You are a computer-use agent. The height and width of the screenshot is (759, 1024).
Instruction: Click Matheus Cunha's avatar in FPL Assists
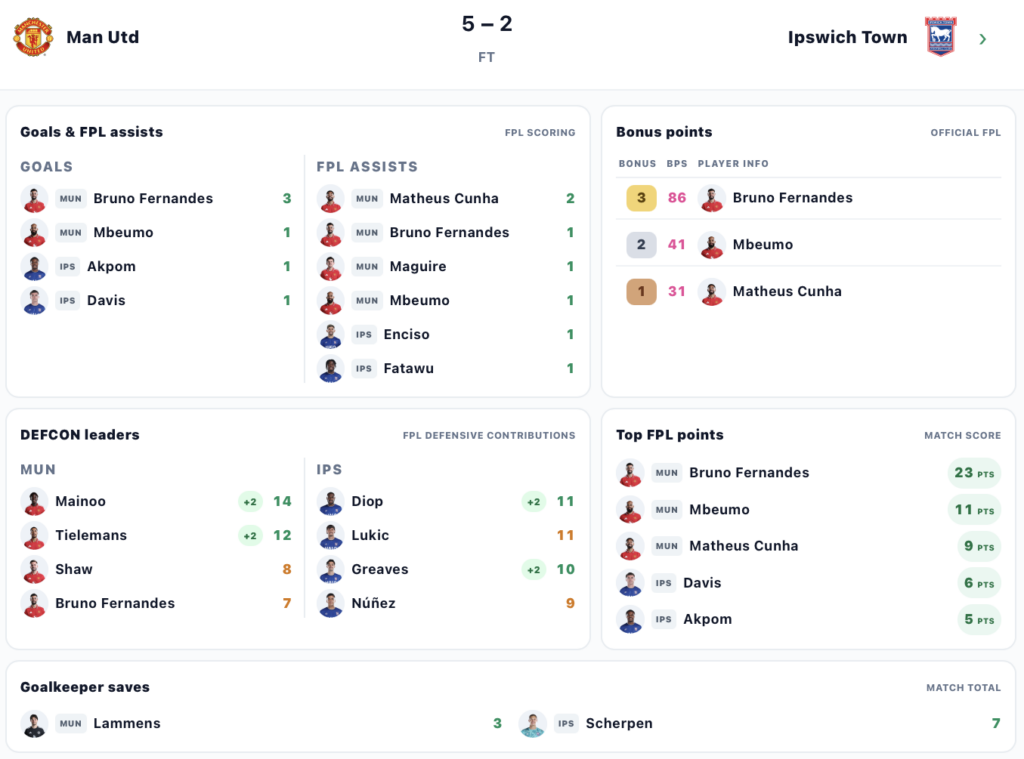330,199
